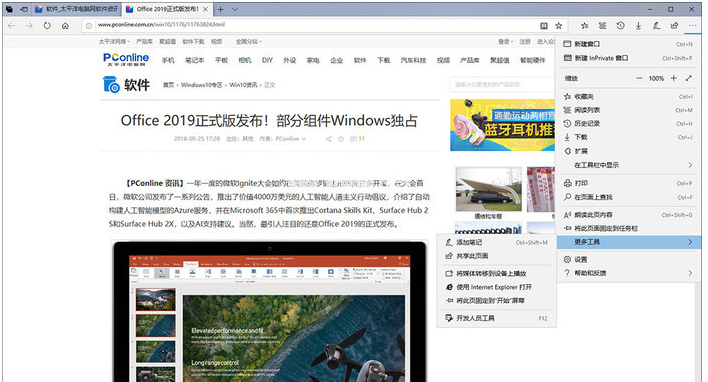Toggle reading view in the address bar
Image resolution: width=708 pixels, height=382 pixels.
click(544, 26)
